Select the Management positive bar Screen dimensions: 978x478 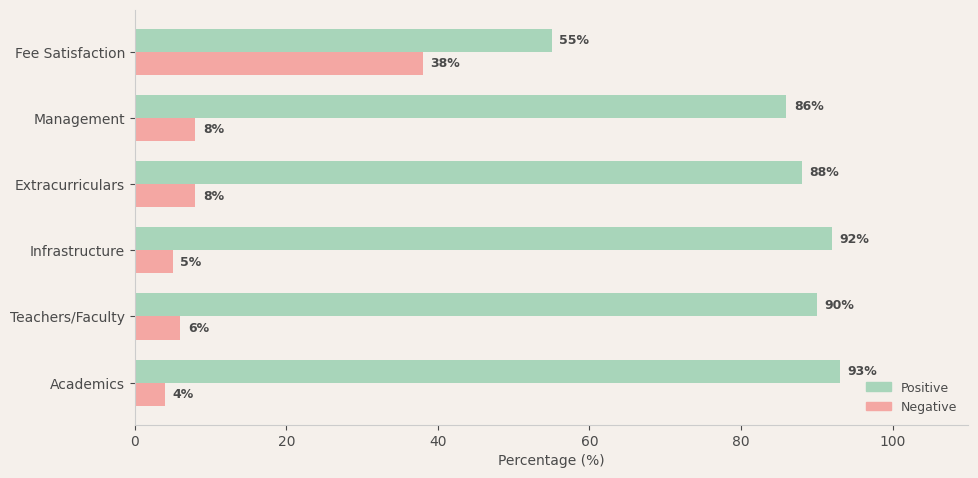coord(460,107)
